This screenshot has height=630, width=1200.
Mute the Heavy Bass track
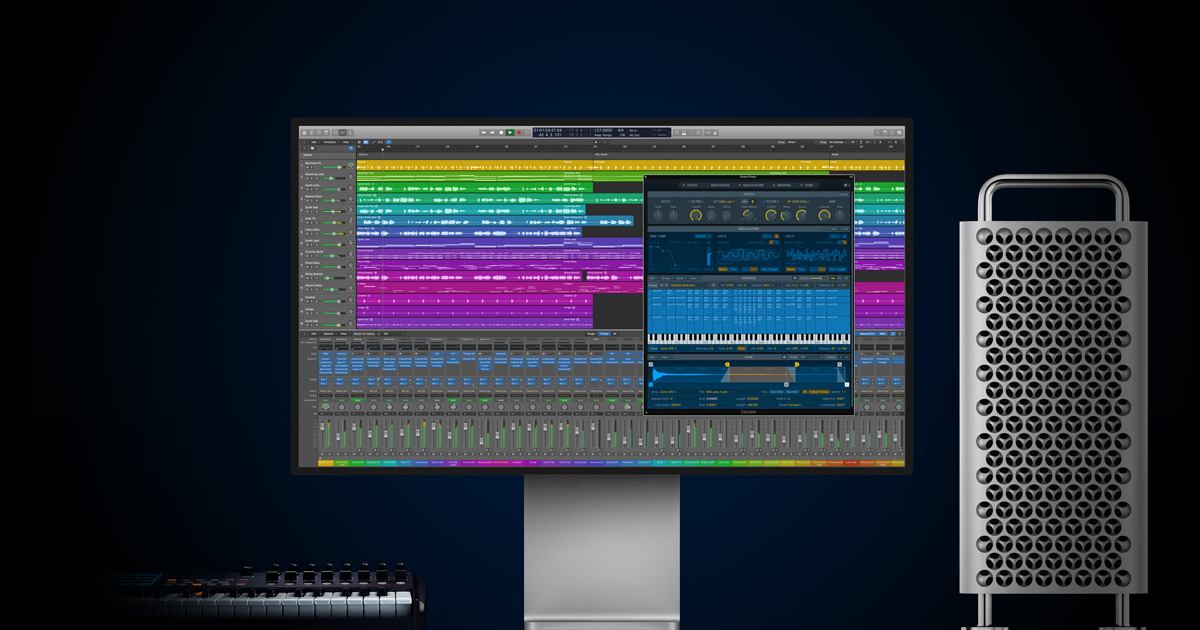click(308, 234)
